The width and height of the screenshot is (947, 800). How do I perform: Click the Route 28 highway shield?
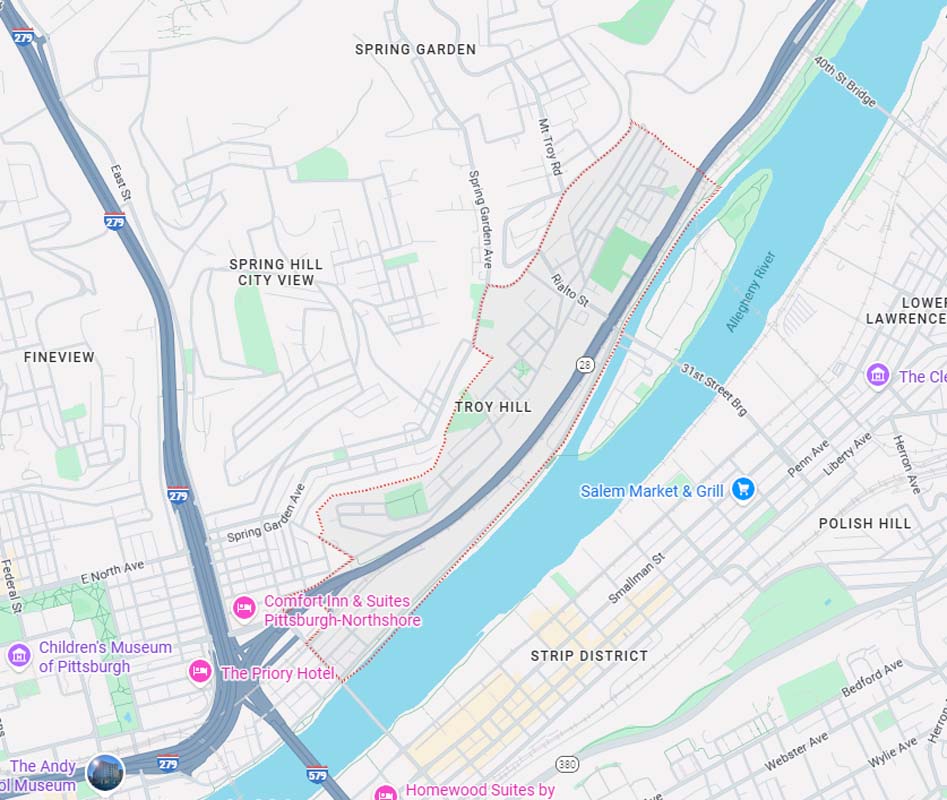pos(585,364)
